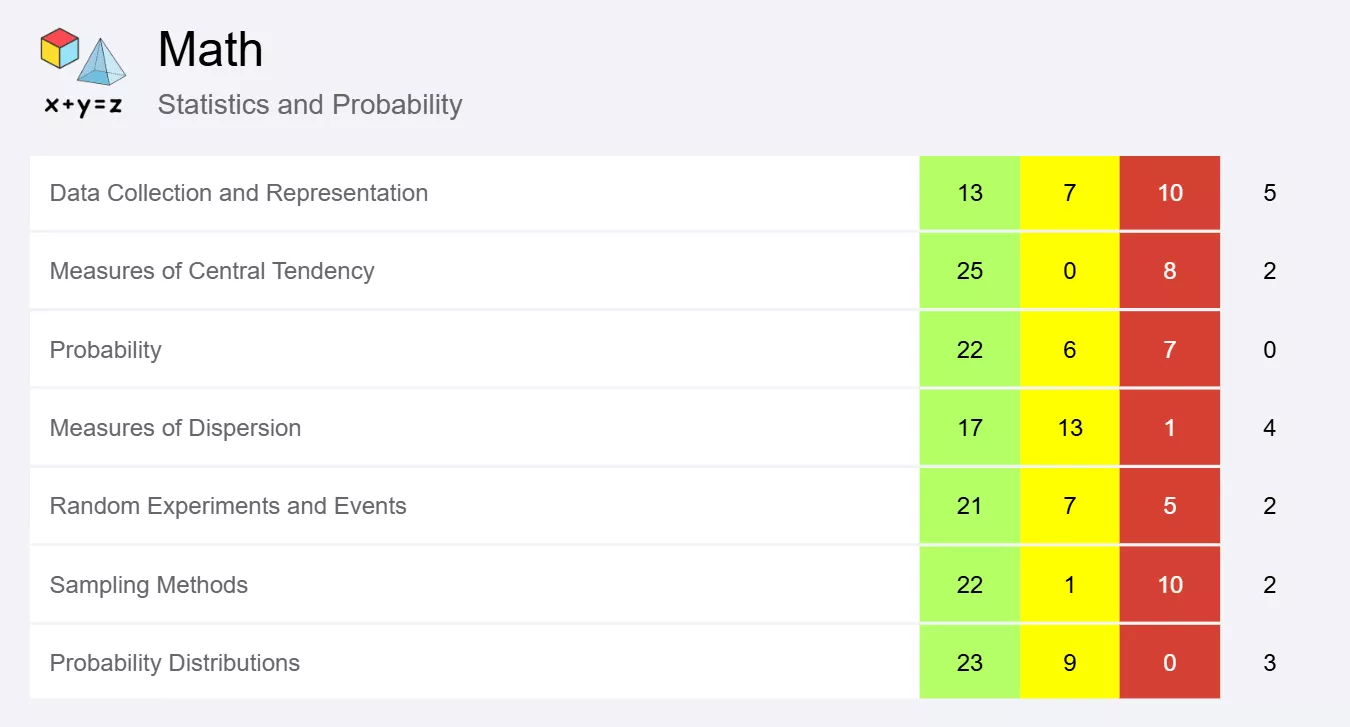The image size is (1350, 727).
Task: Click yellow cell showing 1 for Sampling Methods
Action: pyautogui.click(x=1070, y=585)
